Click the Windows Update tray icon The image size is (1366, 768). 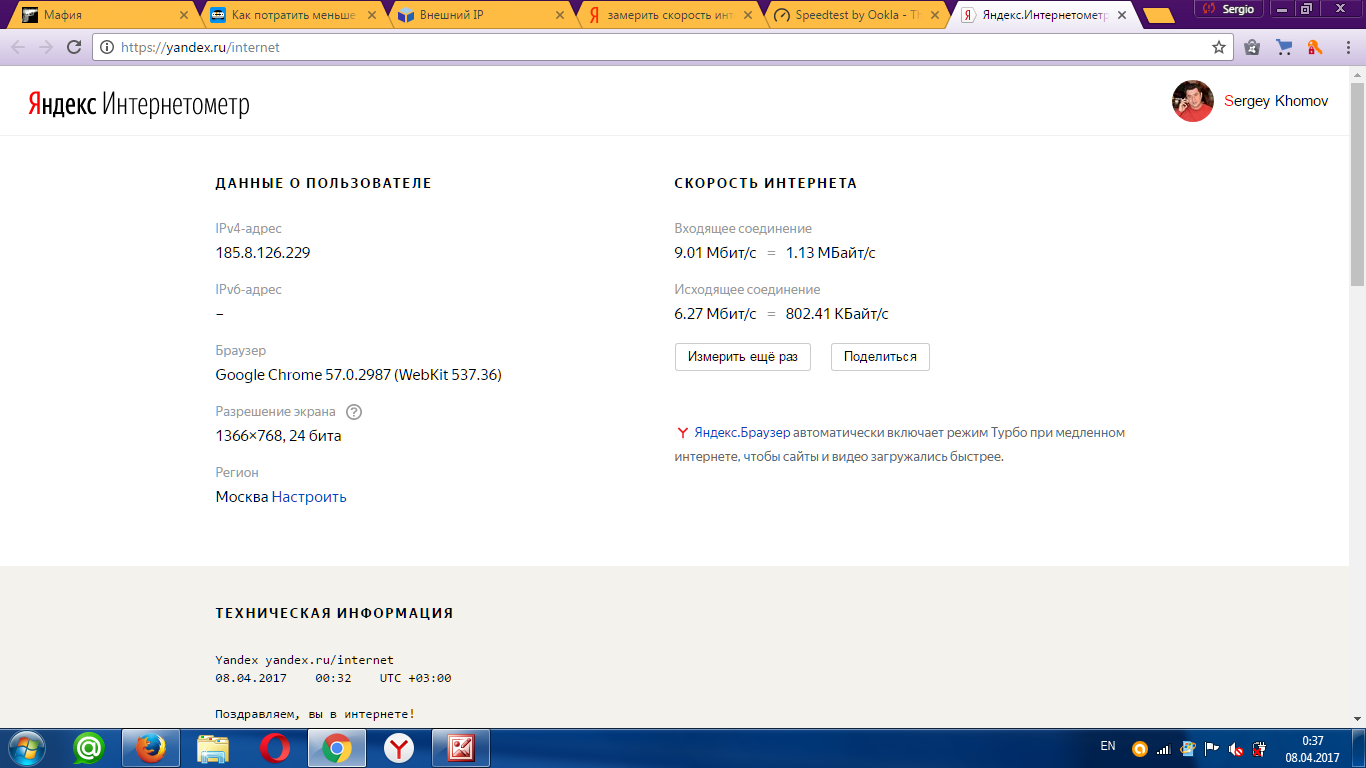pyautogui.click(x=1187, y=748)
